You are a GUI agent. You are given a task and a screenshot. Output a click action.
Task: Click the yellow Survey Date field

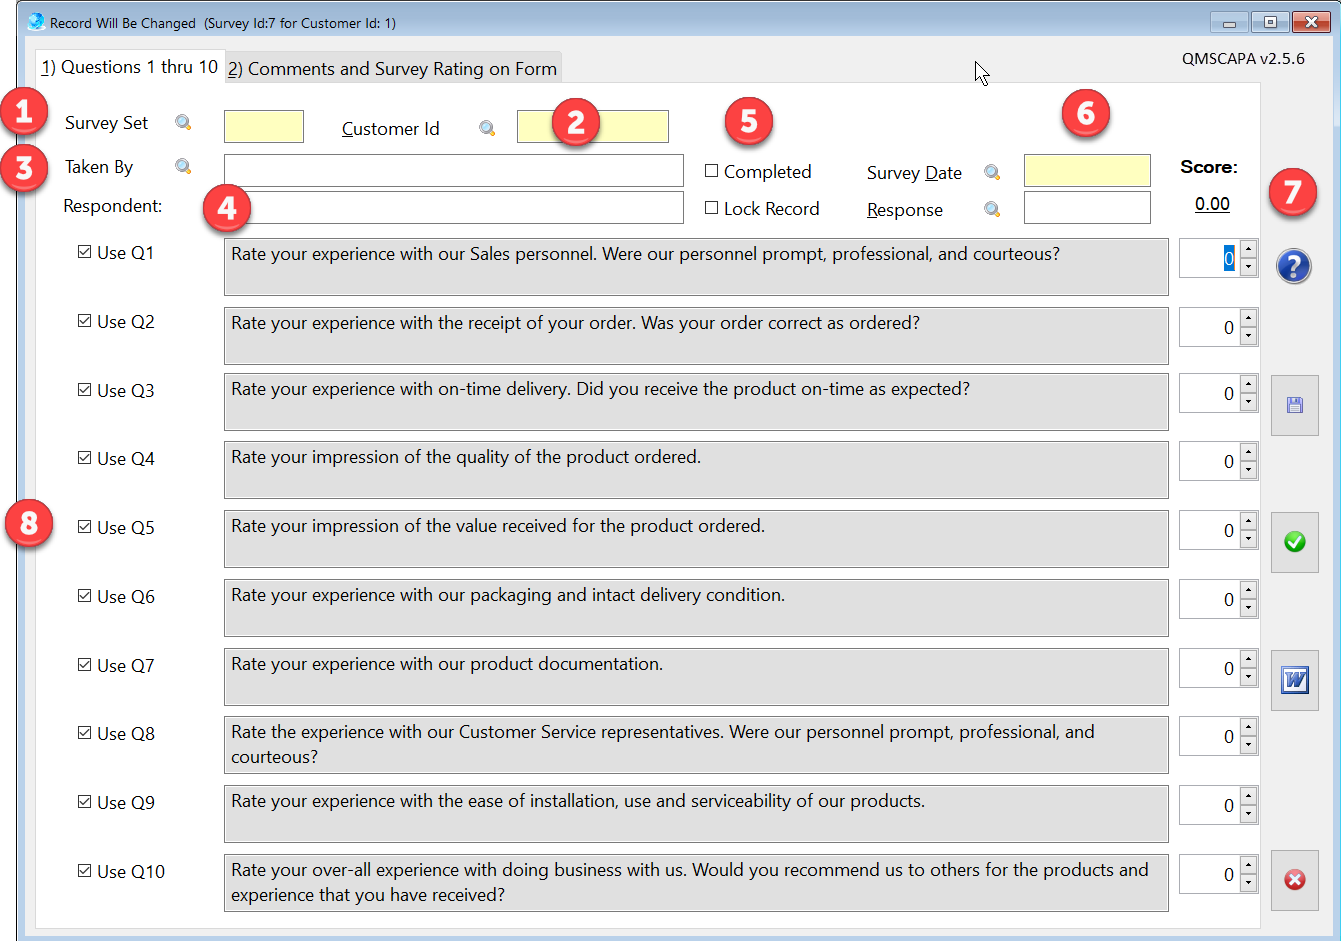coord(1087,171)
